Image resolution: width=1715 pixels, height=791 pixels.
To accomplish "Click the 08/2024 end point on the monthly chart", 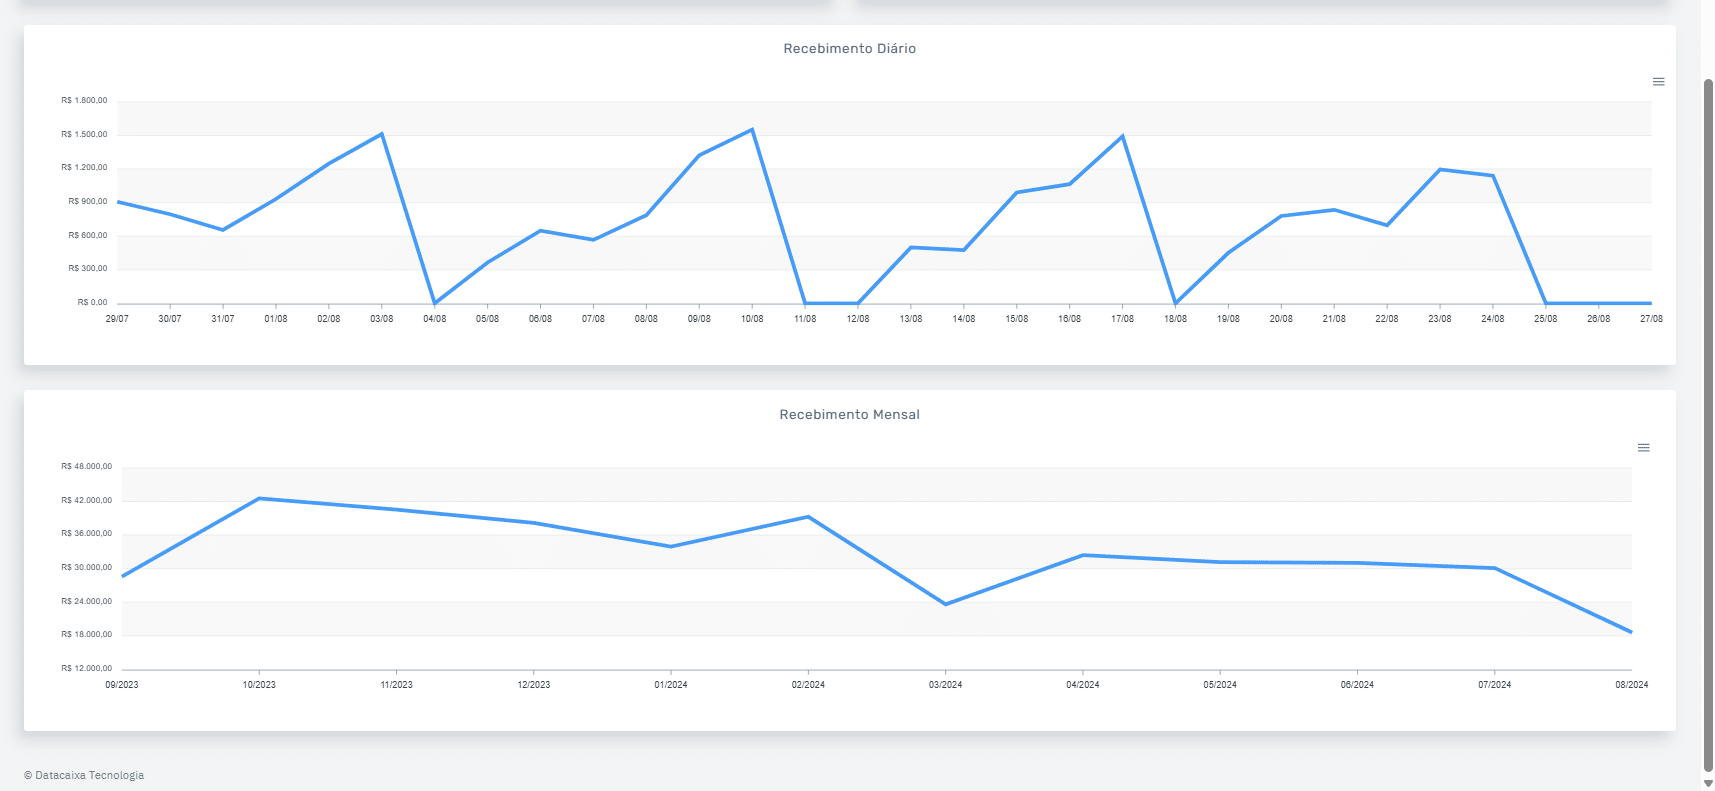I will (x=1631, y=632).
